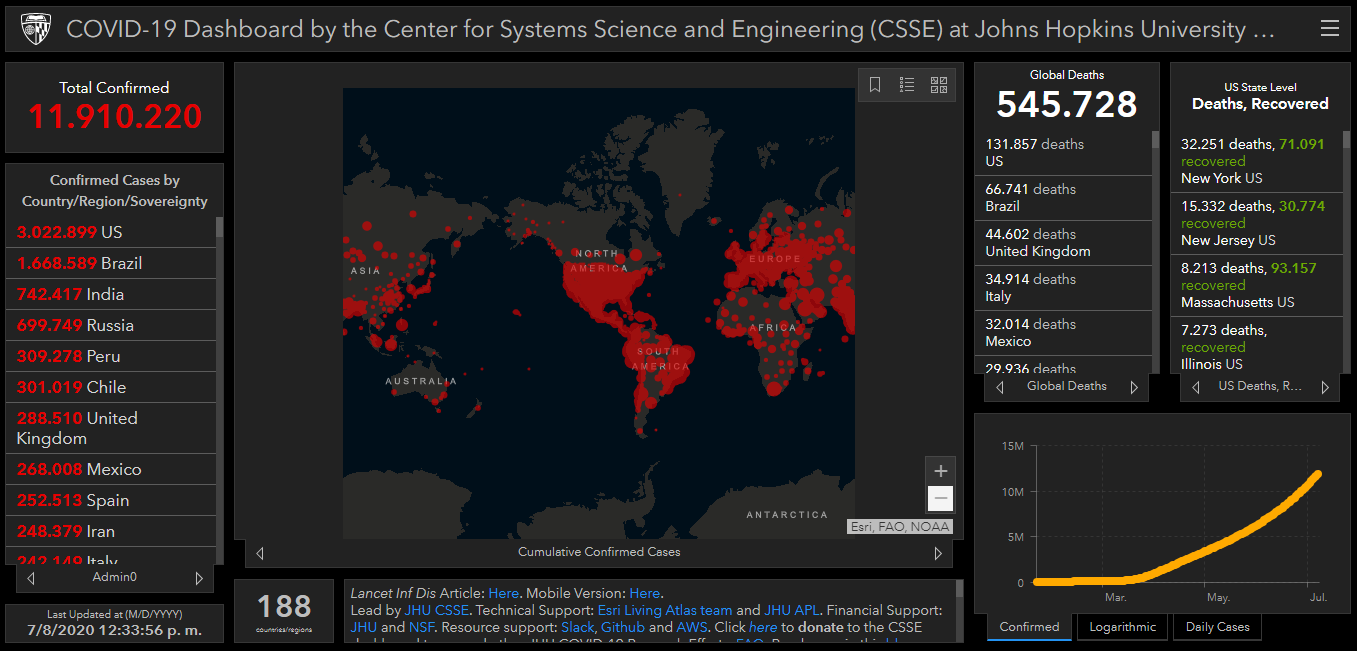Open AWS resource link
1357x651 pixels.
point(692,627)
